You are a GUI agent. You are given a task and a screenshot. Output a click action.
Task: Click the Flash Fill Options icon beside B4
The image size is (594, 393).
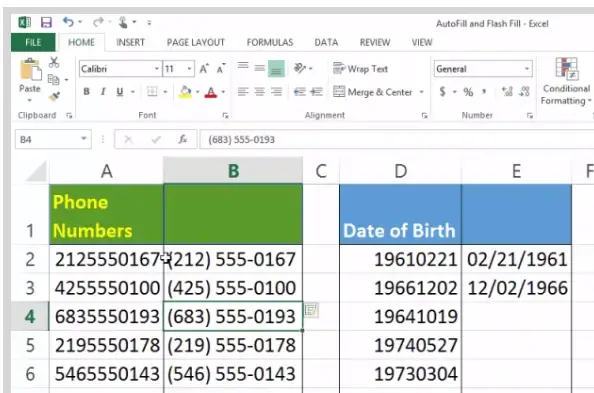[x=311, y=310]
